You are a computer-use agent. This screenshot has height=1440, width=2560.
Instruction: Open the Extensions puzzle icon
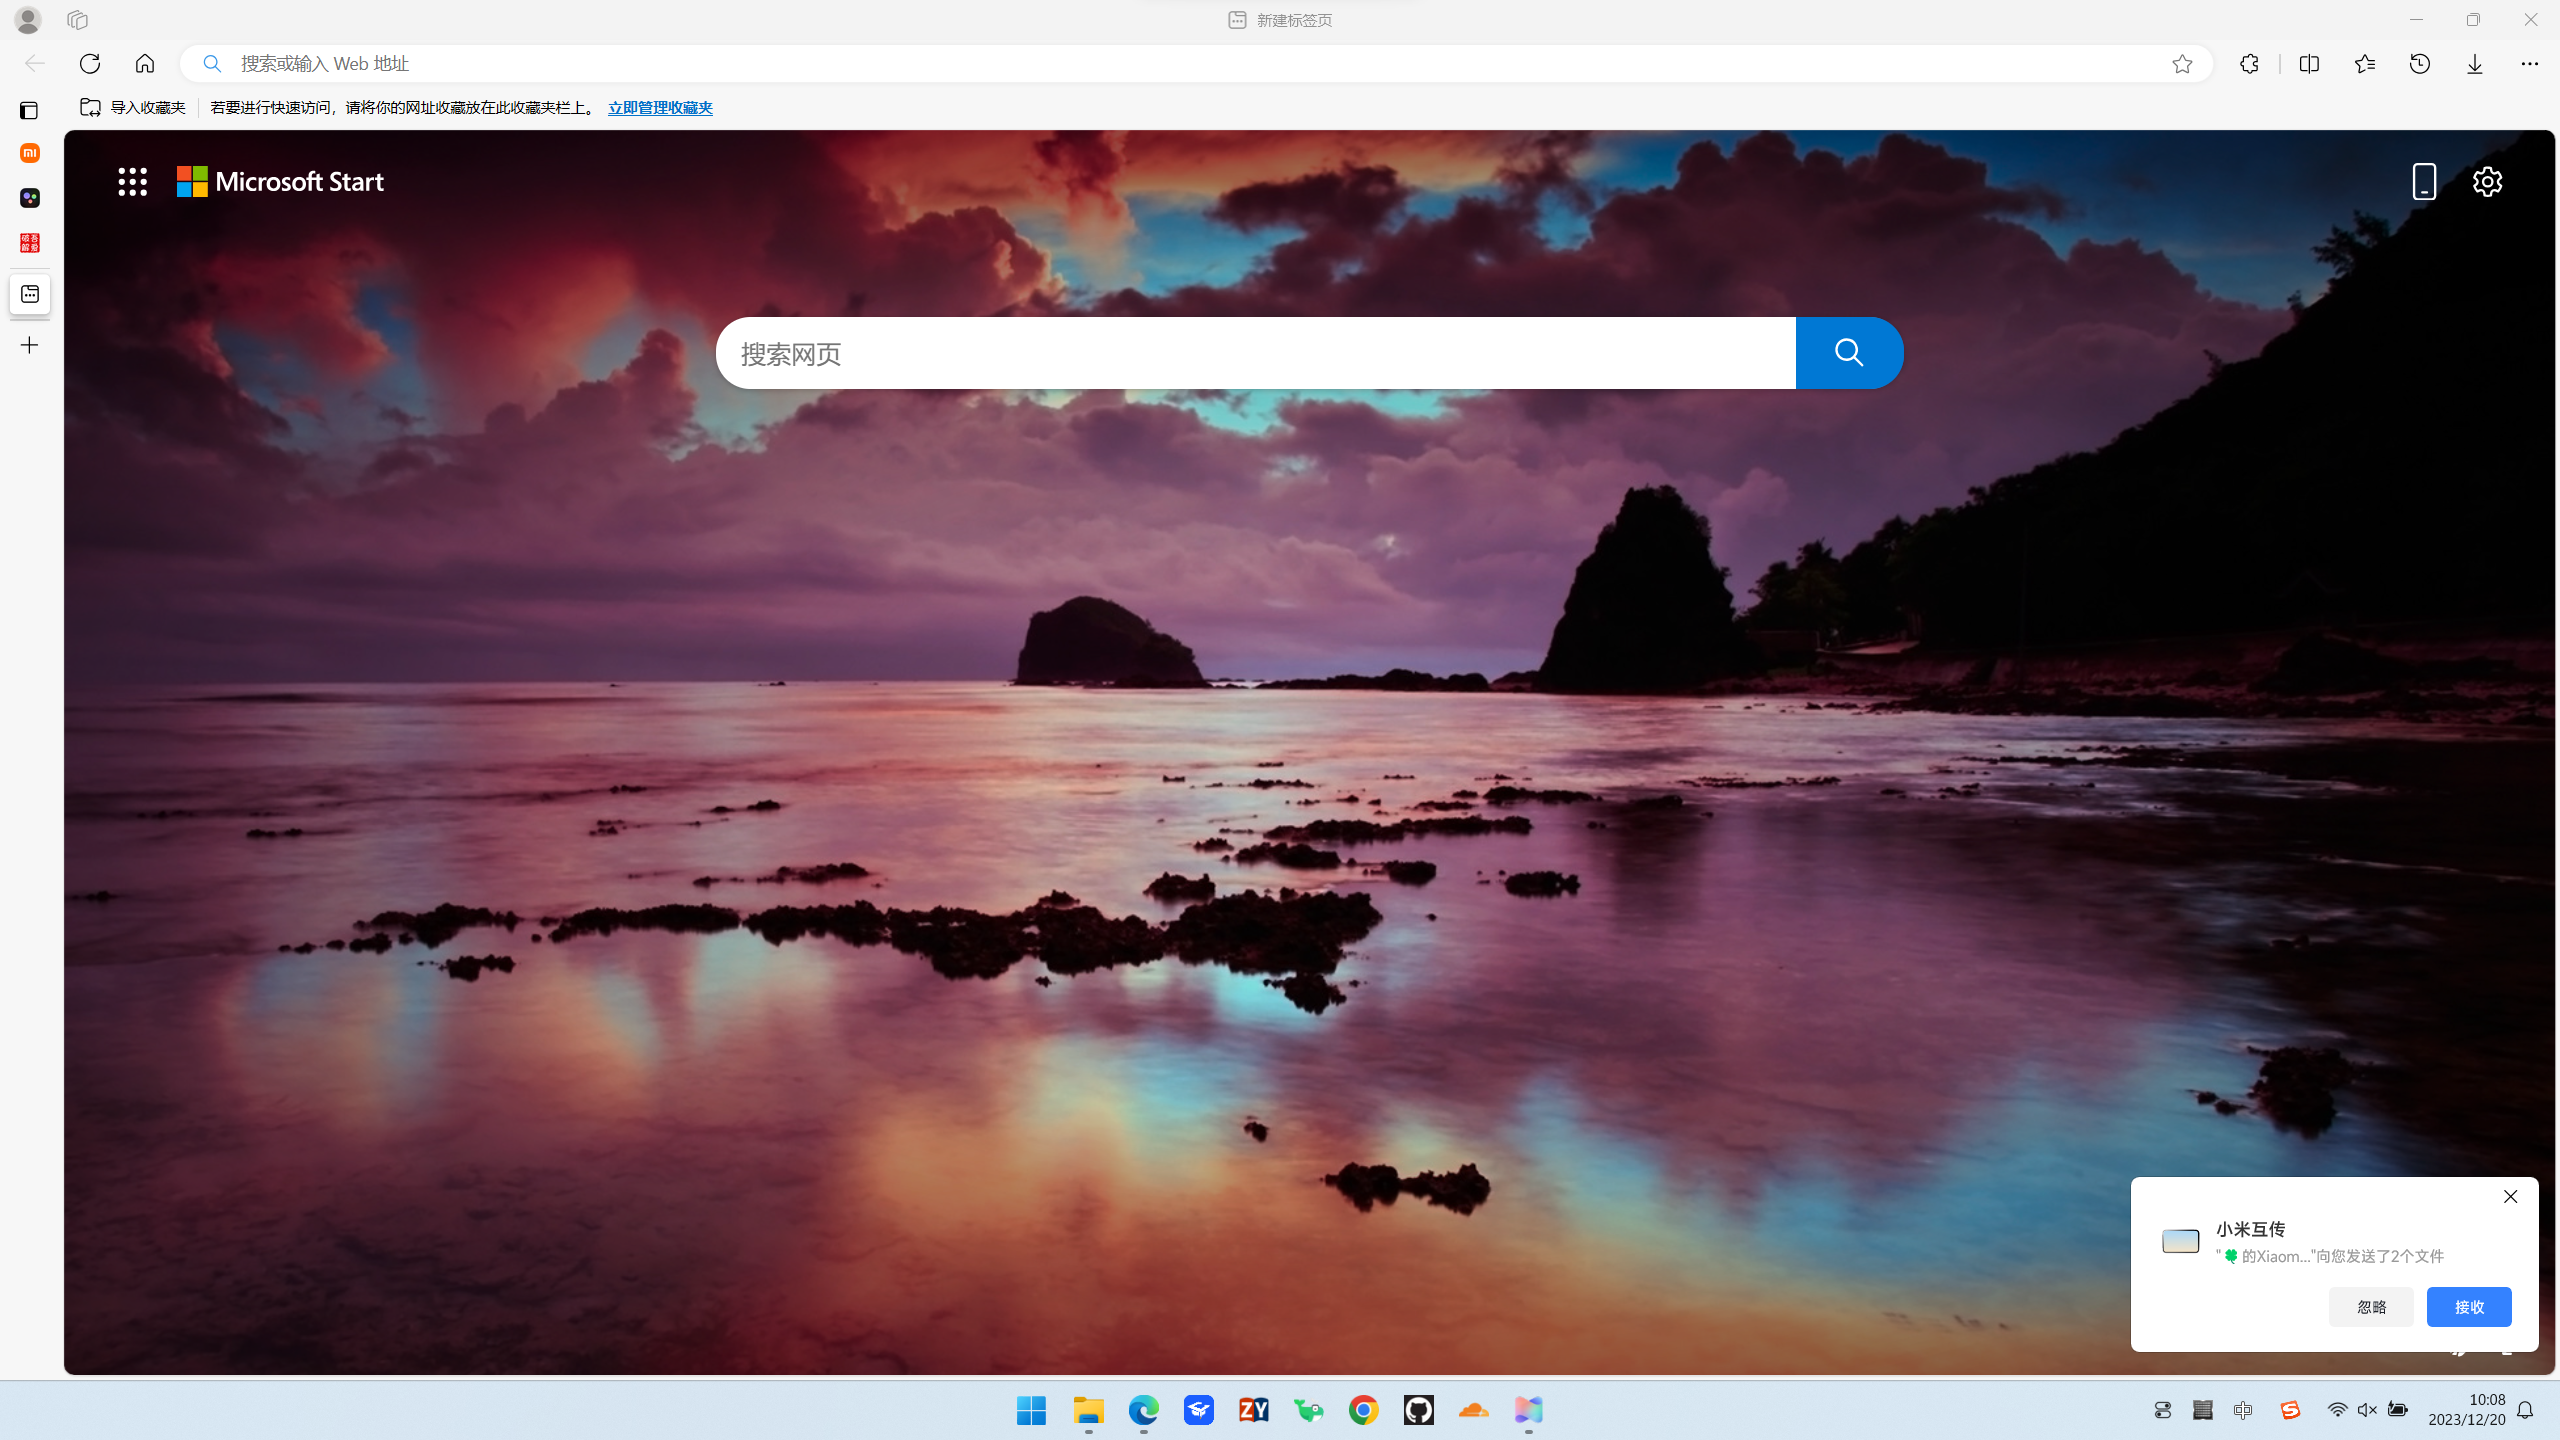pyautogui.click(x=2249, y=64)
